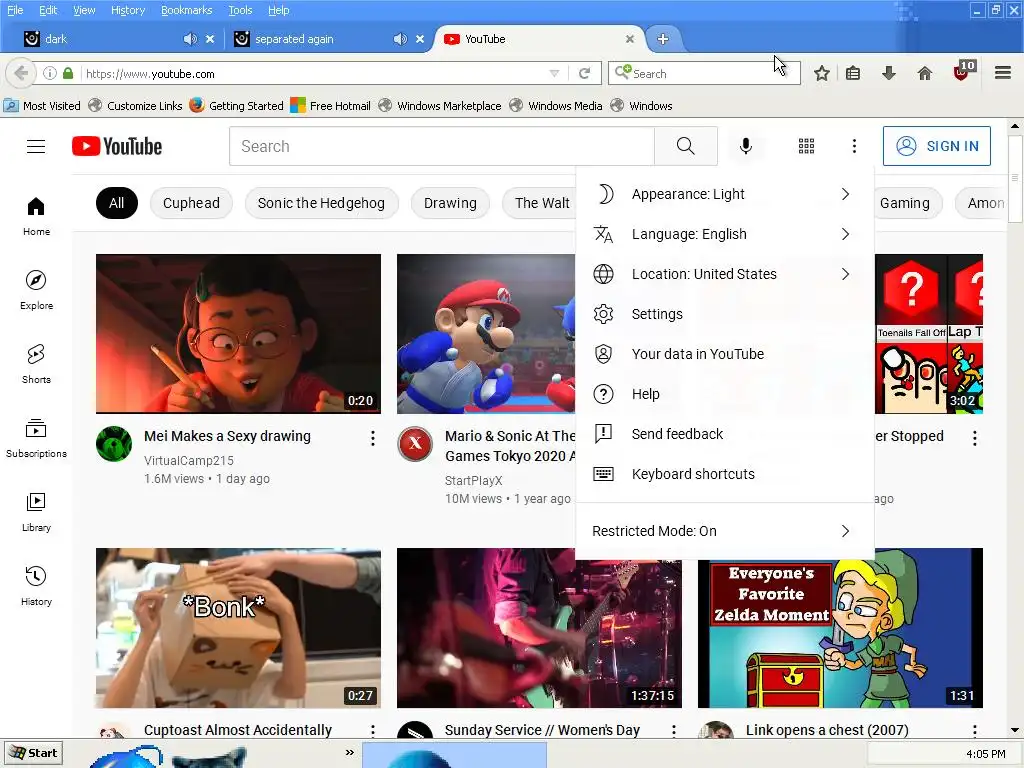Reload the page with refresh icon
The image size is (1024, 768).
[x=584, y=73]
